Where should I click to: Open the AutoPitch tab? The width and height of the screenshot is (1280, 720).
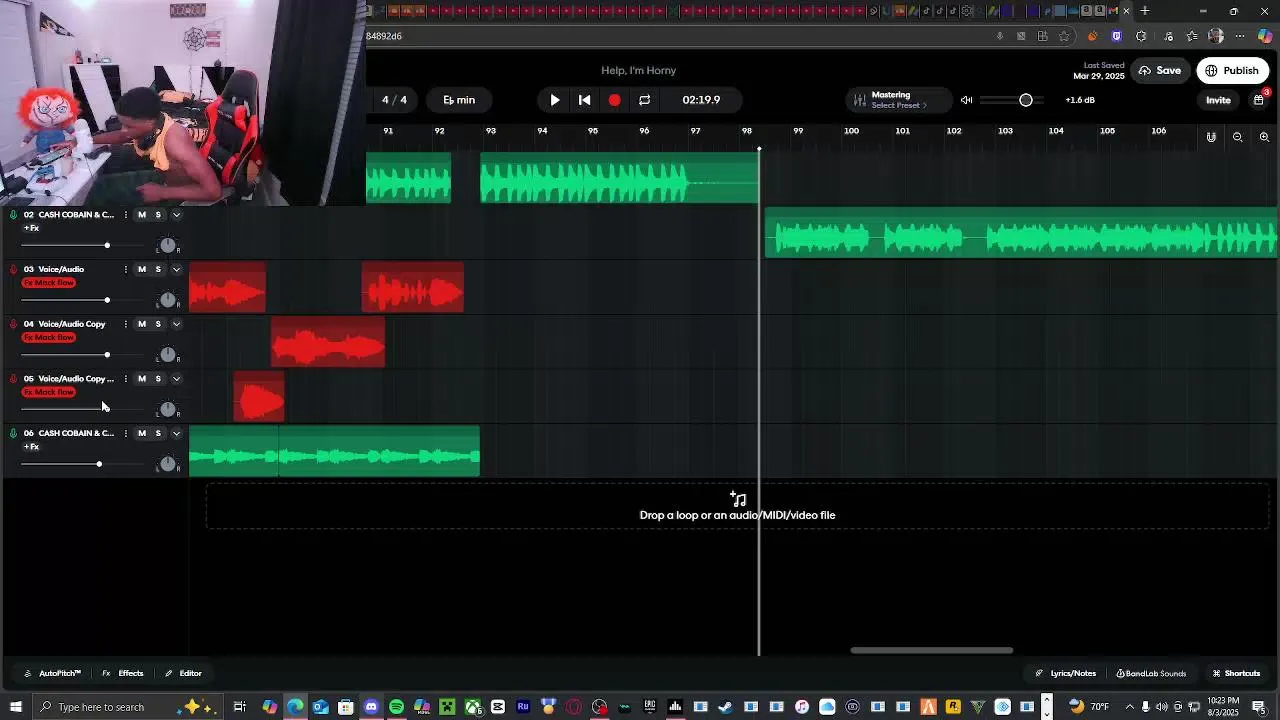click(x=52, y=673)
